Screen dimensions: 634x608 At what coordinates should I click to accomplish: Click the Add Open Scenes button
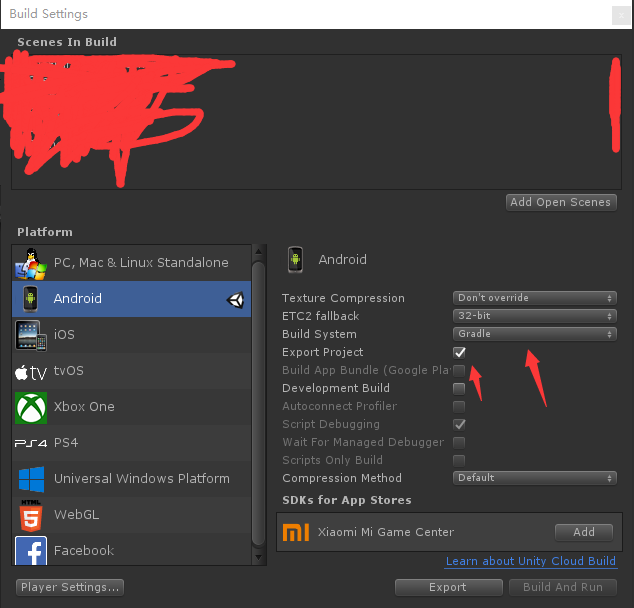click(561, 202)
